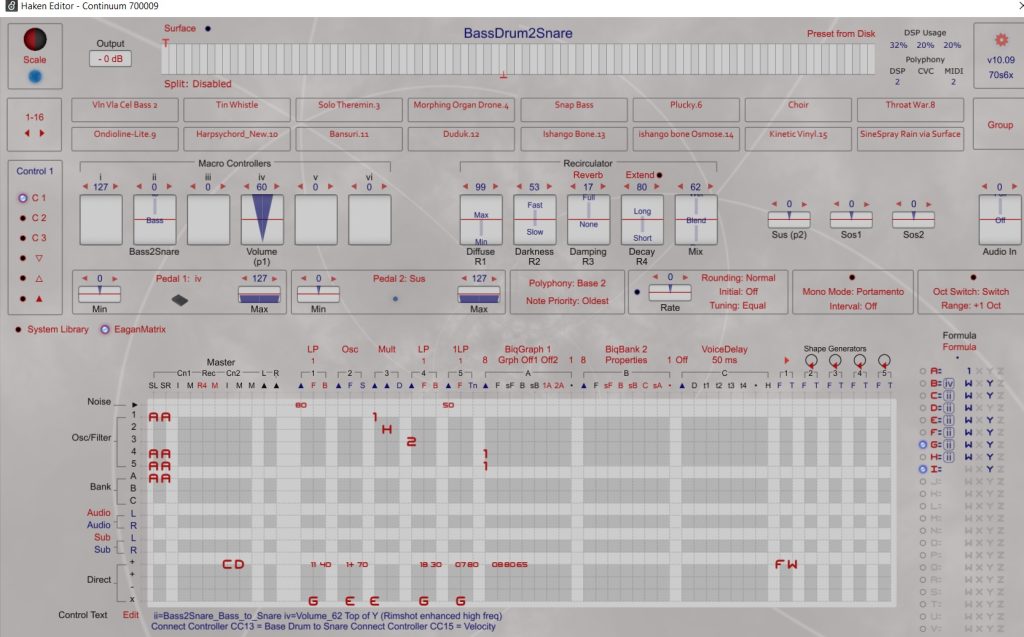Image resolution: width=1024 pixels, height=637 pixels.
Task: Click the down triangle in Control list
Action: coord(39,258)
